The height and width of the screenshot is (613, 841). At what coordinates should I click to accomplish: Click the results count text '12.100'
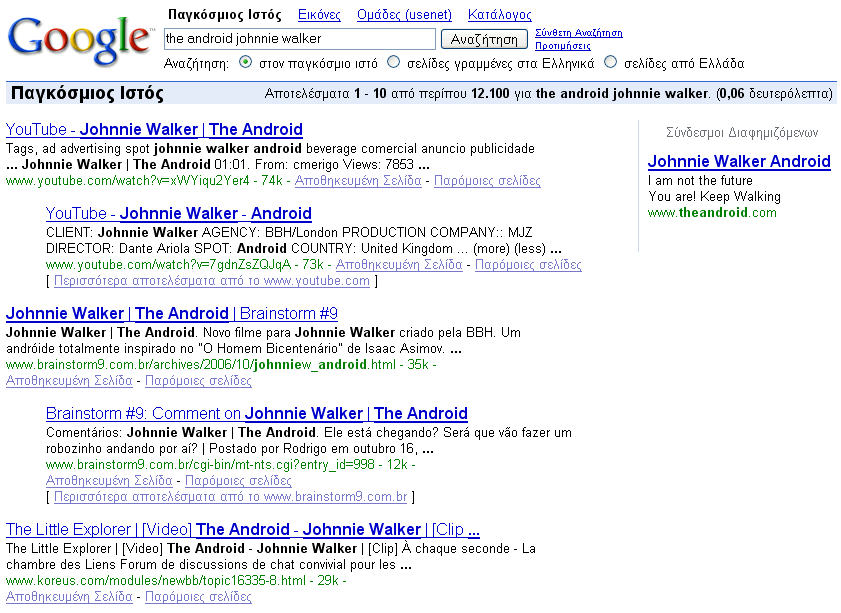[x=490, y=93]
